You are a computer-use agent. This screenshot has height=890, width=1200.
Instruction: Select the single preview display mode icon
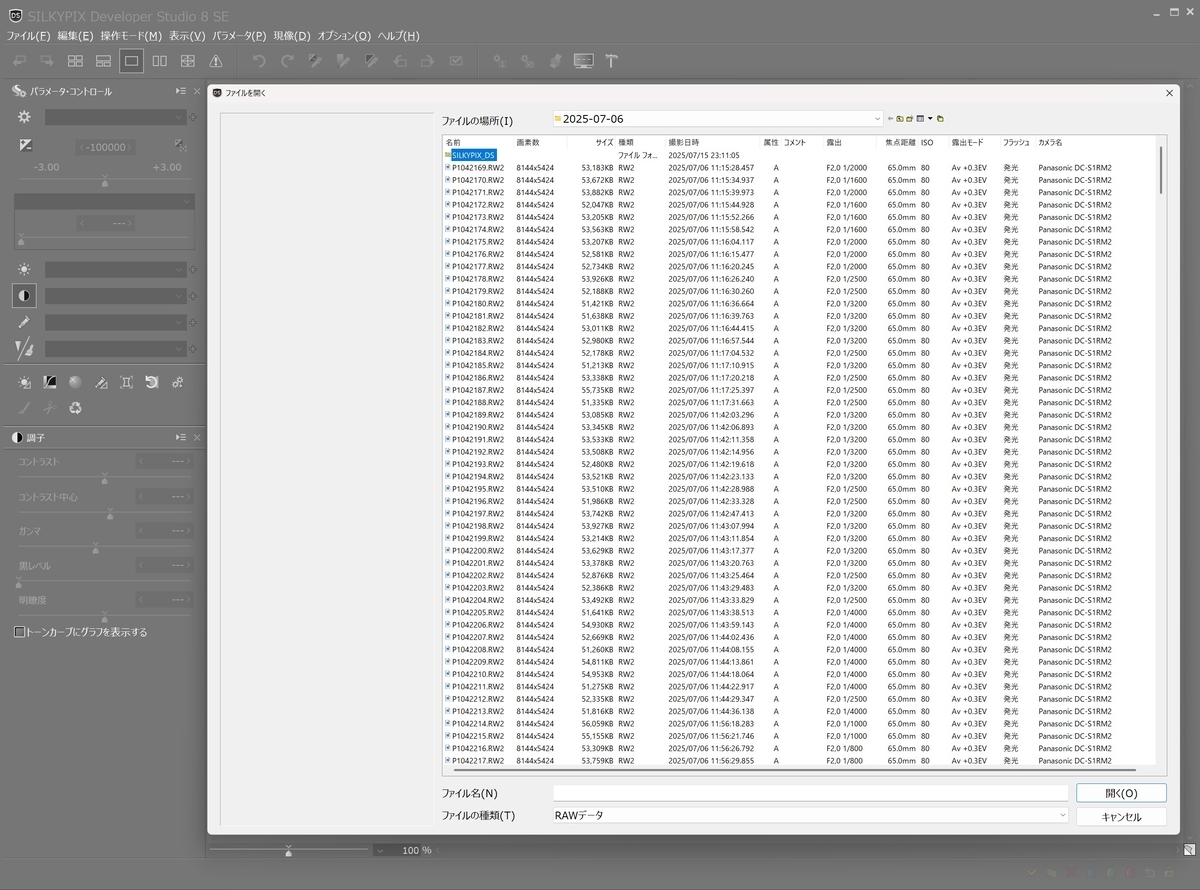click(131, 61)
